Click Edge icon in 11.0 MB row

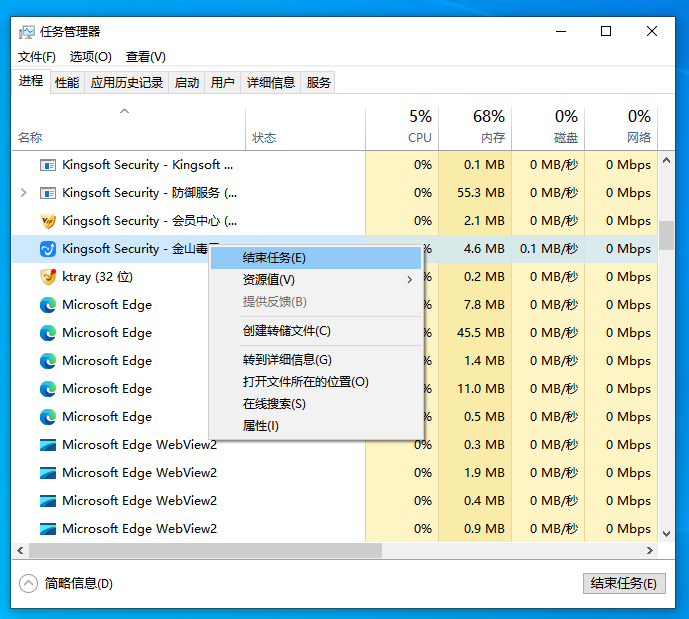click(48, 389)
